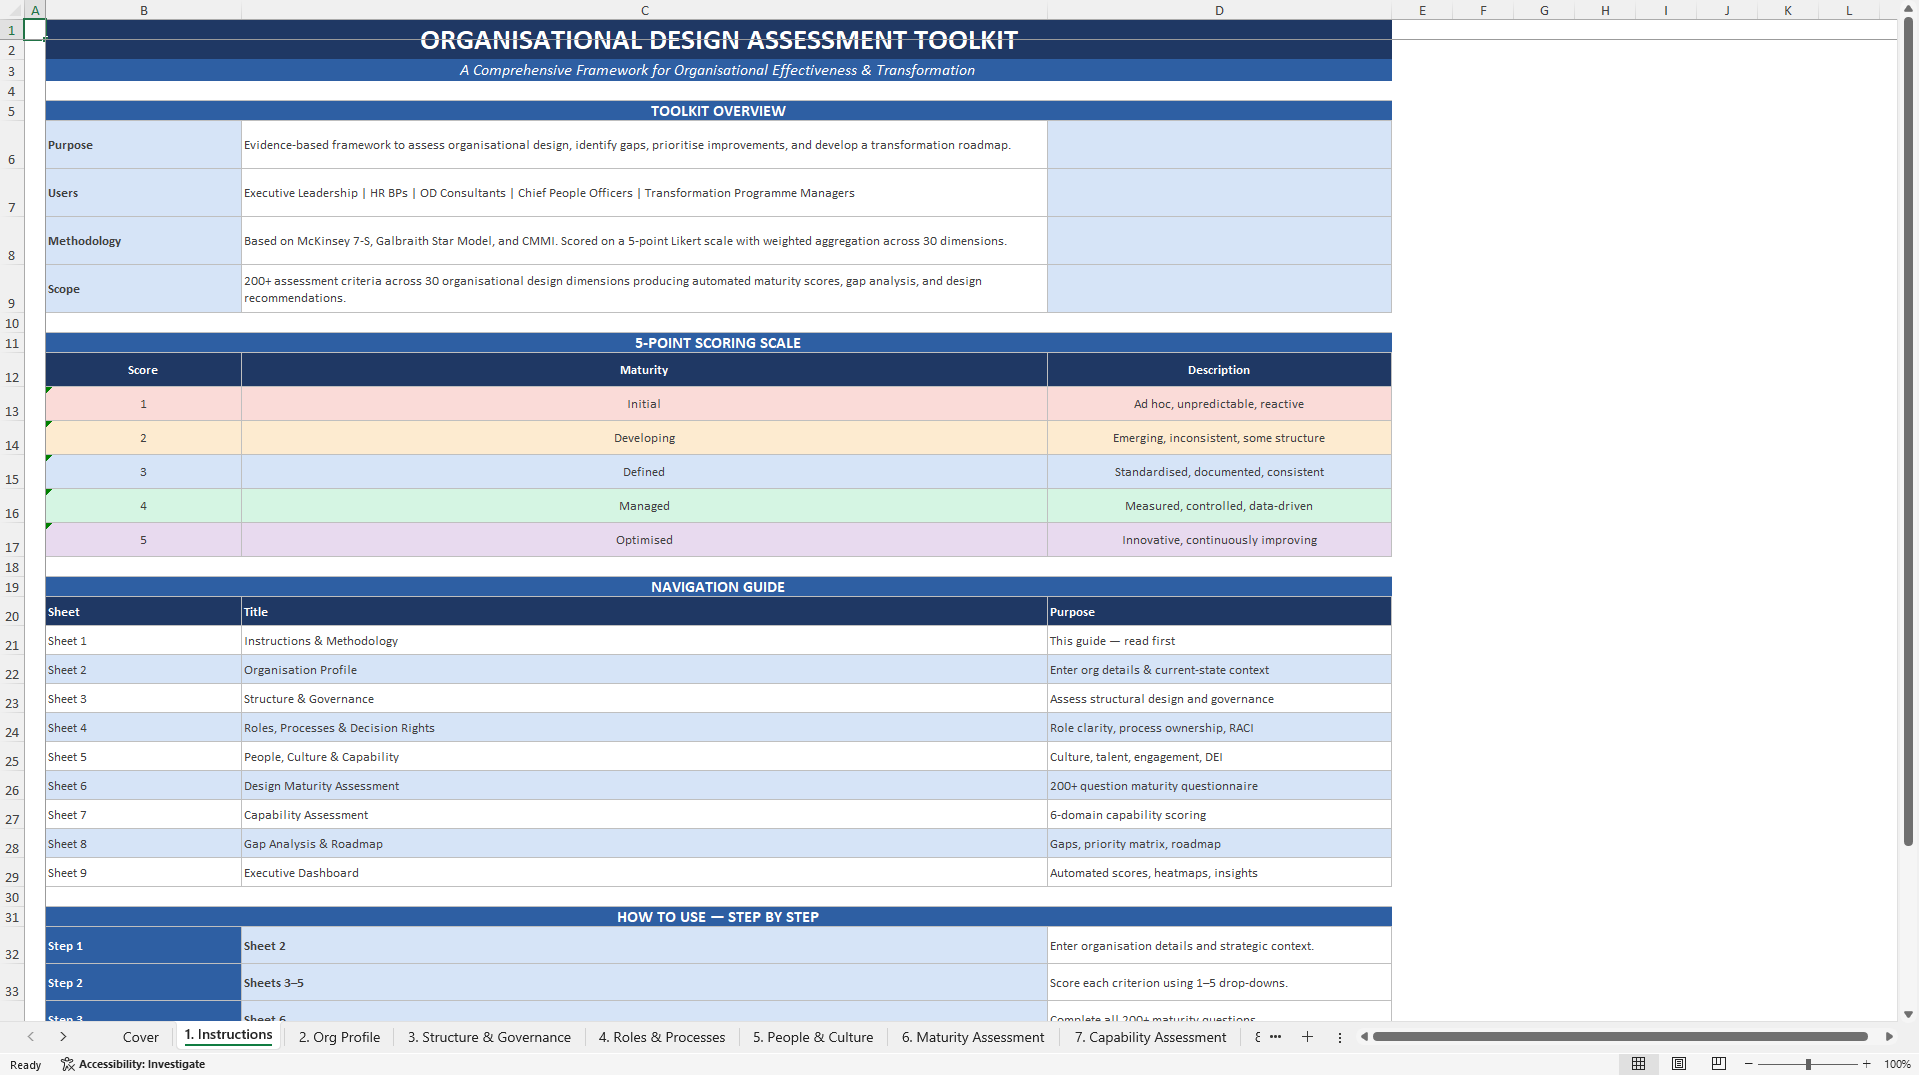Select the 'Organisation Profile' title cell
The width and height of the screenshot is (1919, 1075).
point(644,670)
